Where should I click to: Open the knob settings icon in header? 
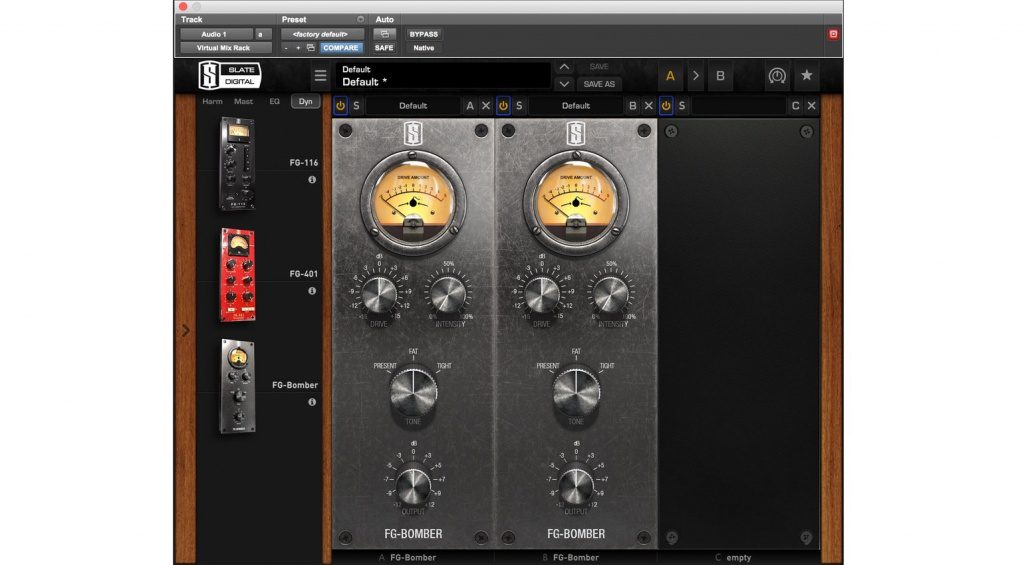tap(776, 76)
